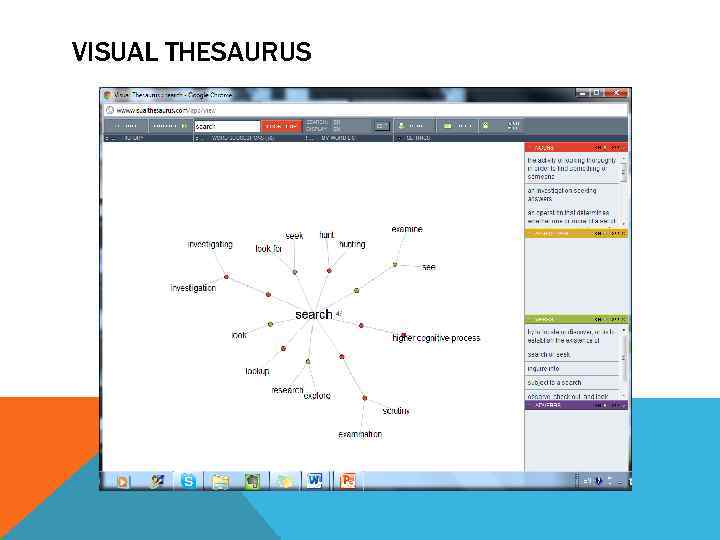This screenshot has height=540, width=720.
Task: Click meaning node joining scrutiny and examination
Action: (x=364, y=398)
